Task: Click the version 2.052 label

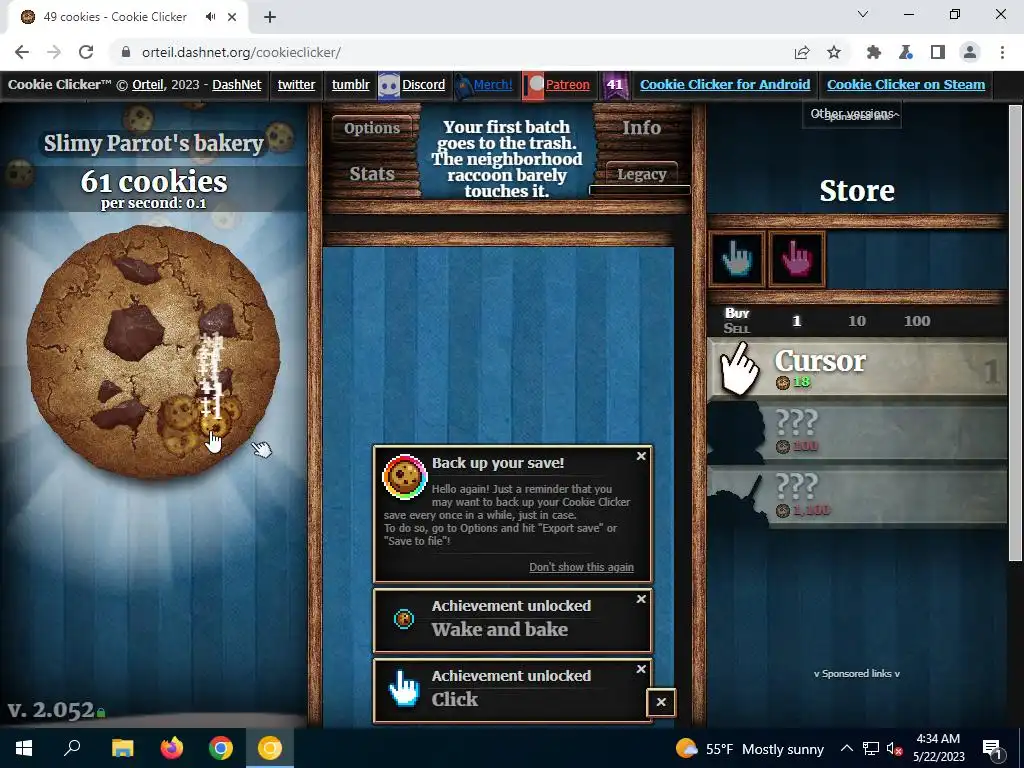Action: pos(51,710)
